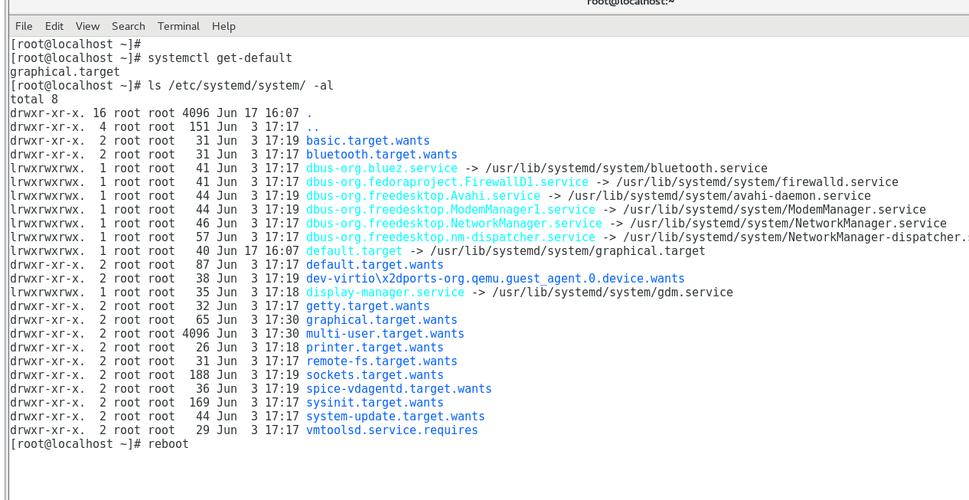Click the 'default.target.wants' directory name
This screenshot has height=500, width=969.
[x=374, y=265]
